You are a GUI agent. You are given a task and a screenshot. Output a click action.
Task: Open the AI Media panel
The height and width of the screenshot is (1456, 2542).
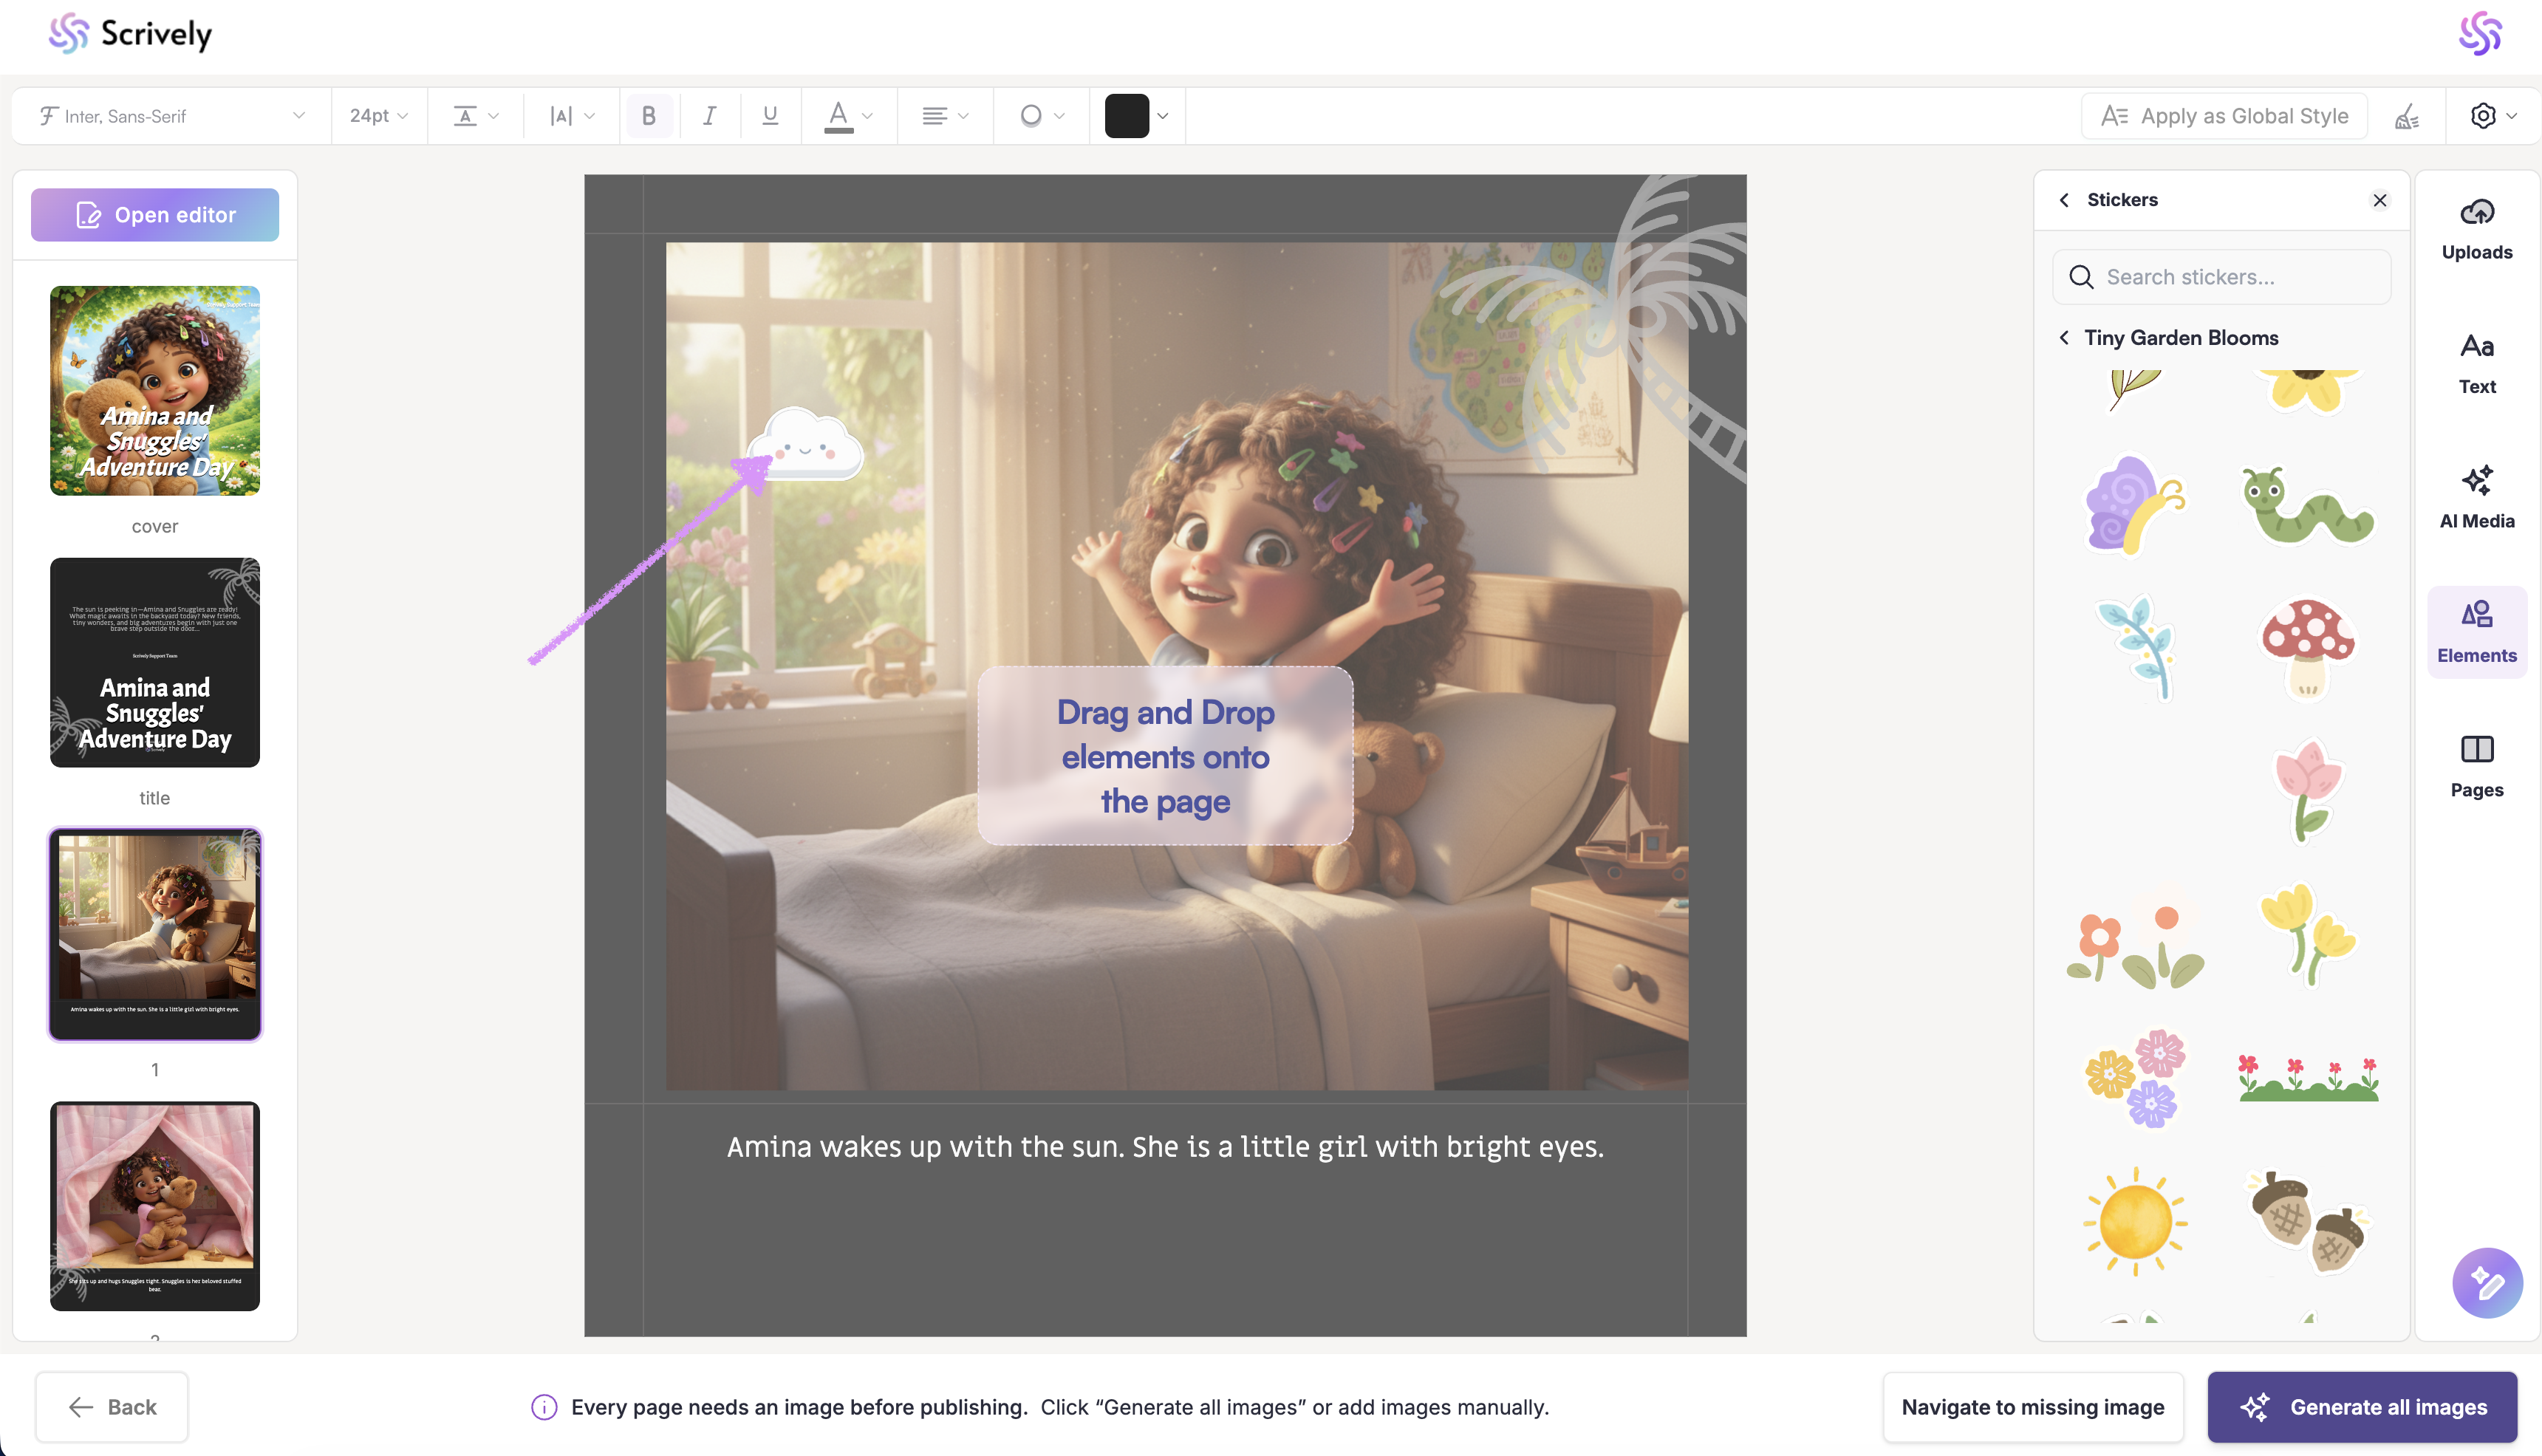2476,497
